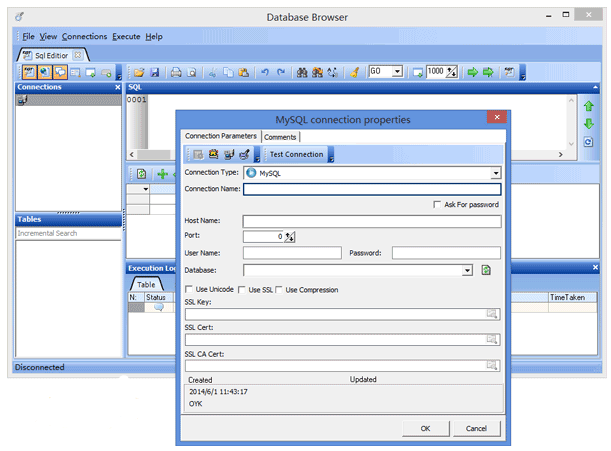Open the GO delimiter dropdown in toolbar
Image resolution: width=611 pixels, height=451 pixels.
(398, 72)
